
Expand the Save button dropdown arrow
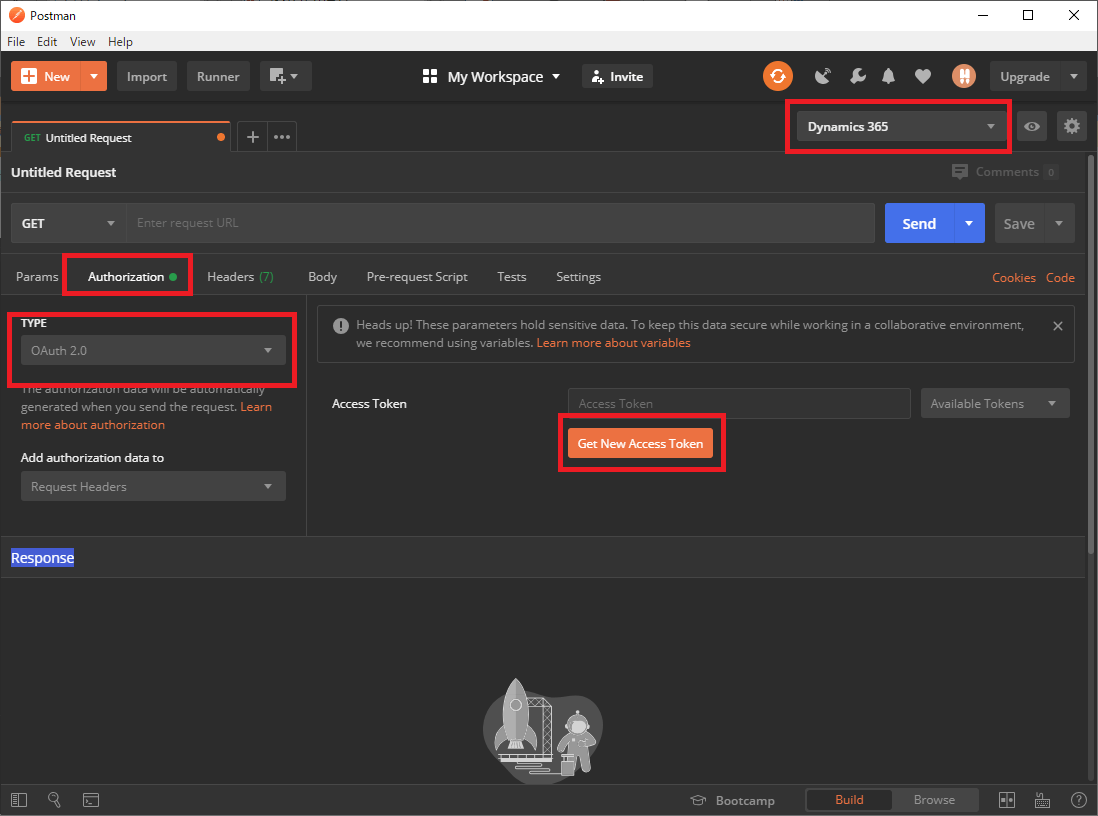pyautogui.click(x=1059, y=223)
